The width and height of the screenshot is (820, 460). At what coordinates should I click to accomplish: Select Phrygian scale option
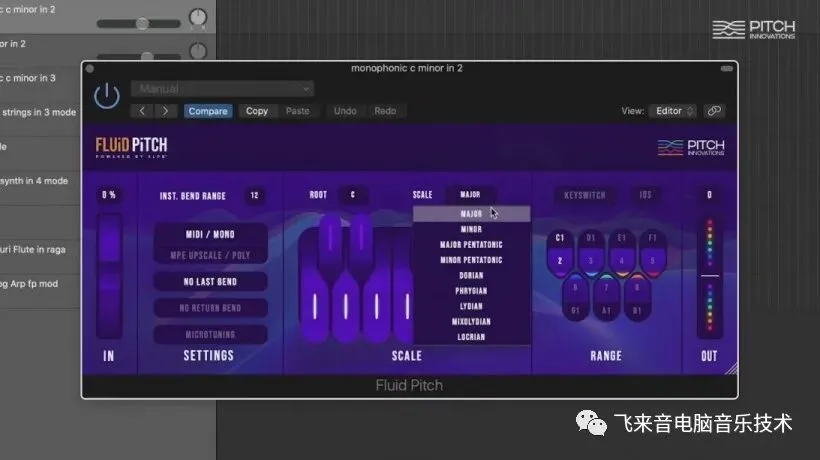(x=471, y=291)
